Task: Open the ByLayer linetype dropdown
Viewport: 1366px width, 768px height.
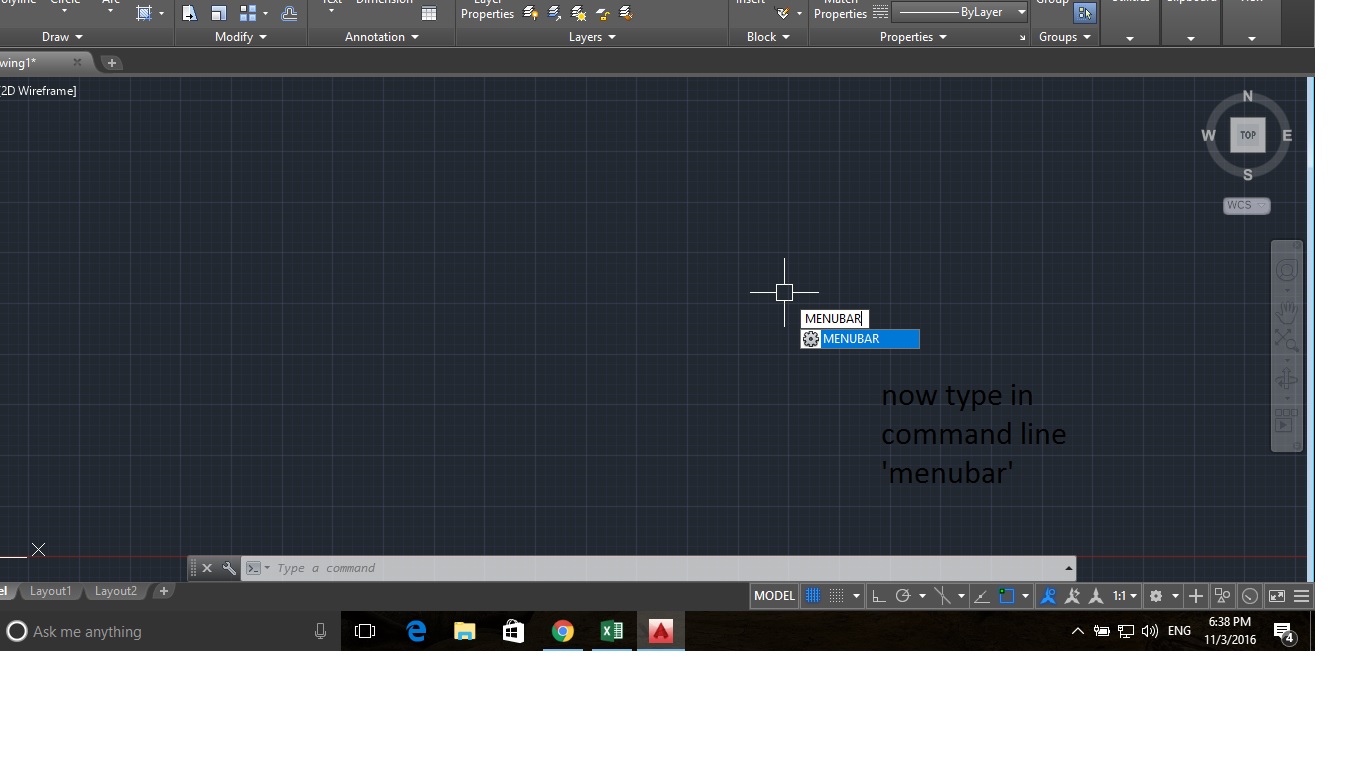Action: 1021,12
